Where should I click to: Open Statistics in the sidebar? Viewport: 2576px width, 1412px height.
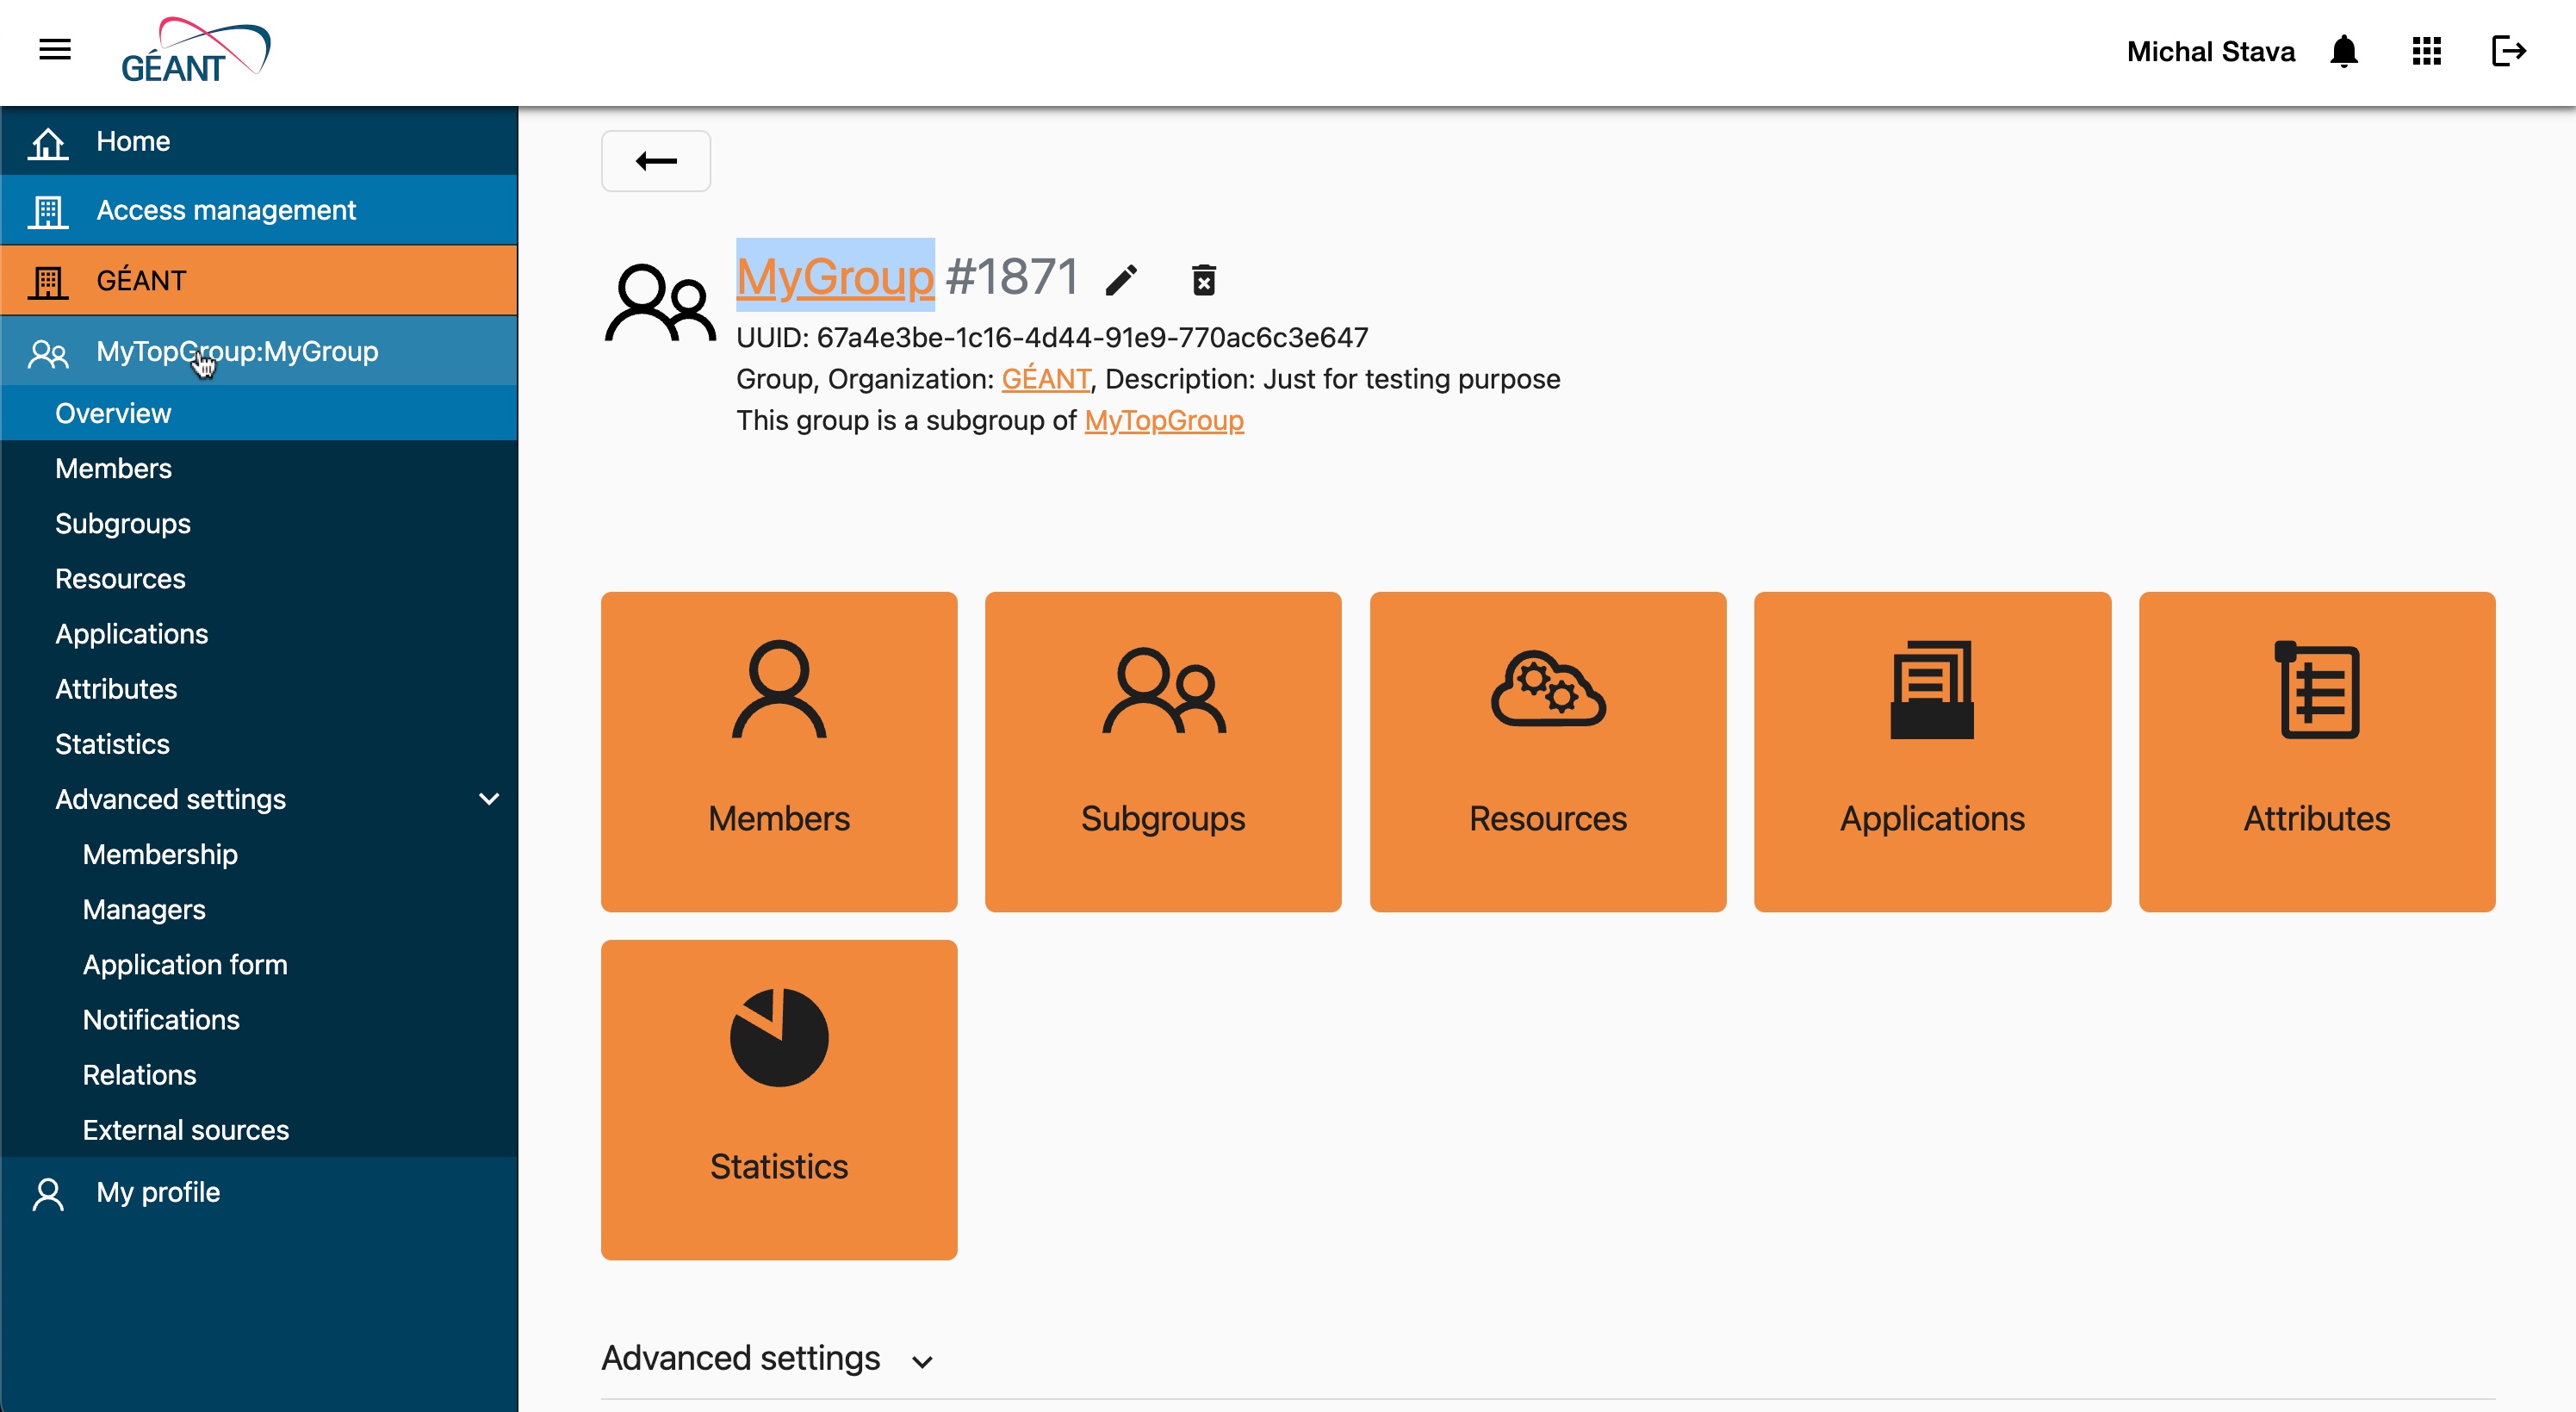pyautogui.click(x=259, y=744)
